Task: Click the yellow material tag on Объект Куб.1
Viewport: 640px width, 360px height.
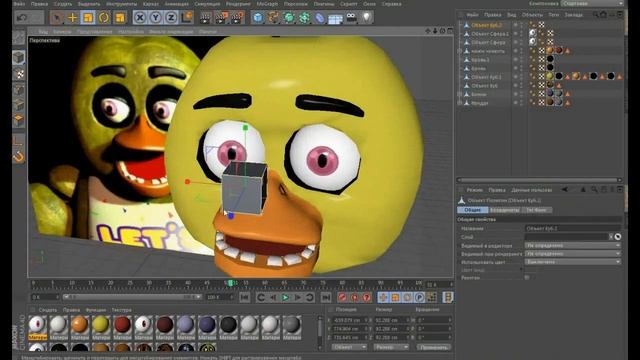Action: click(x=550, y=76)
